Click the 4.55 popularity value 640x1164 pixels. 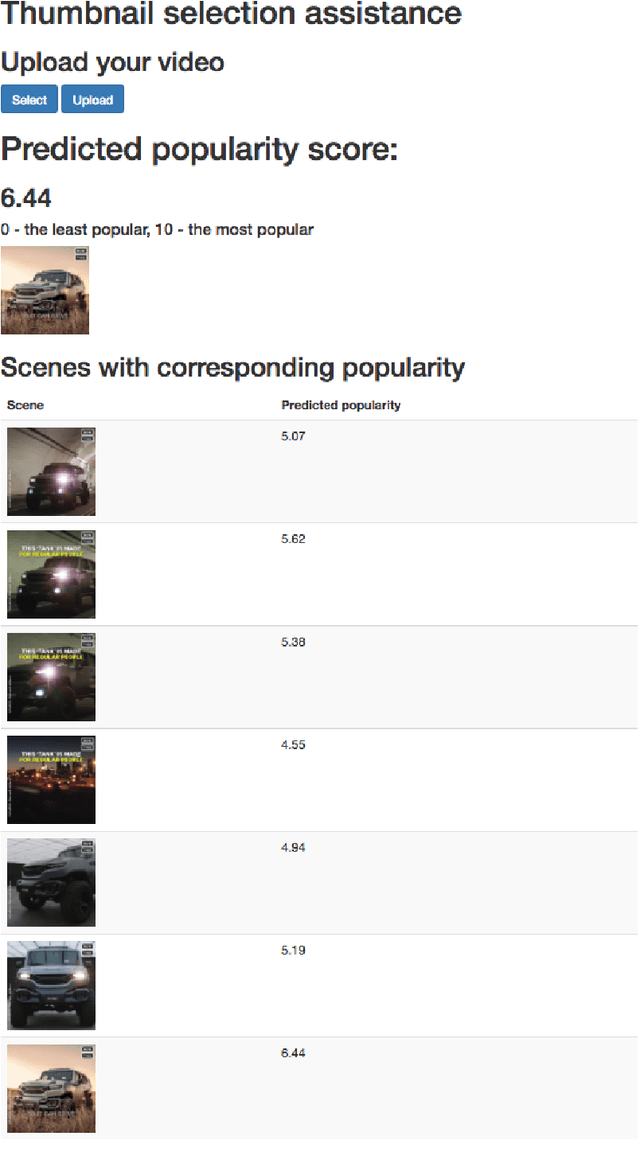(x=293, y=745)
